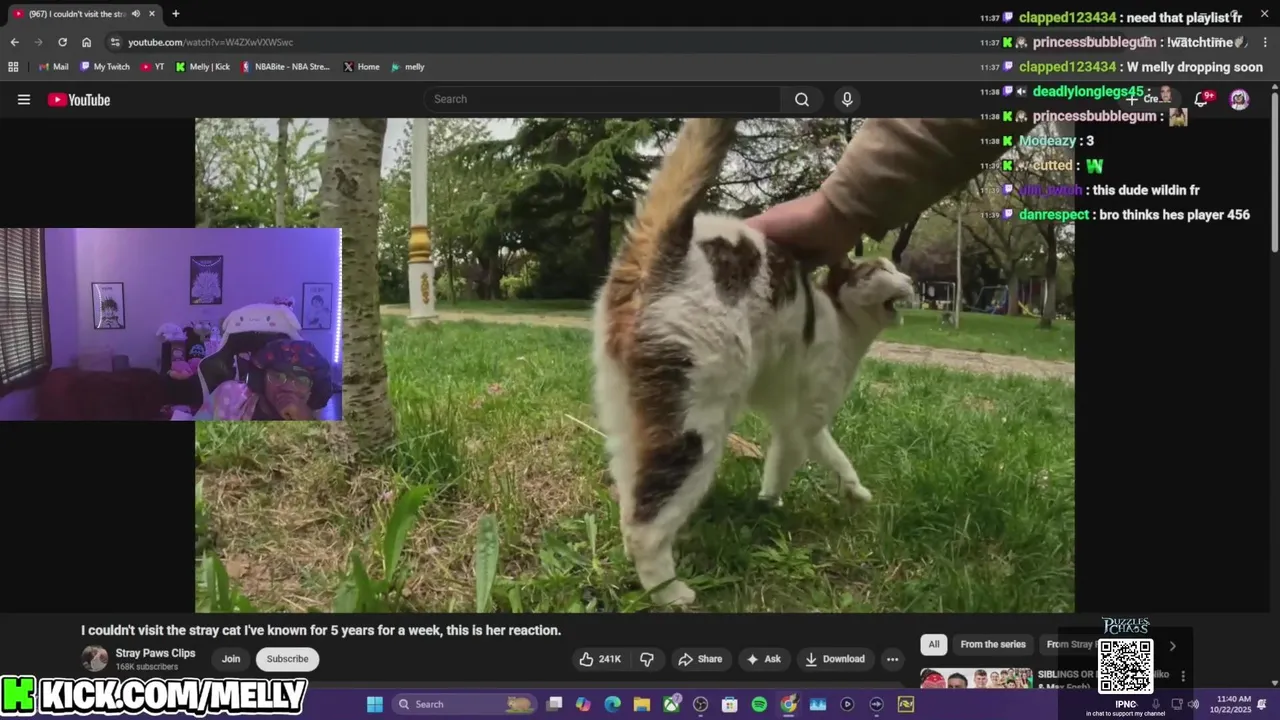Image resolution: width=1280 pixels, height=720 pixels.
Task: Subscribe to Stray Paws Clips
Action: point(287,659)
